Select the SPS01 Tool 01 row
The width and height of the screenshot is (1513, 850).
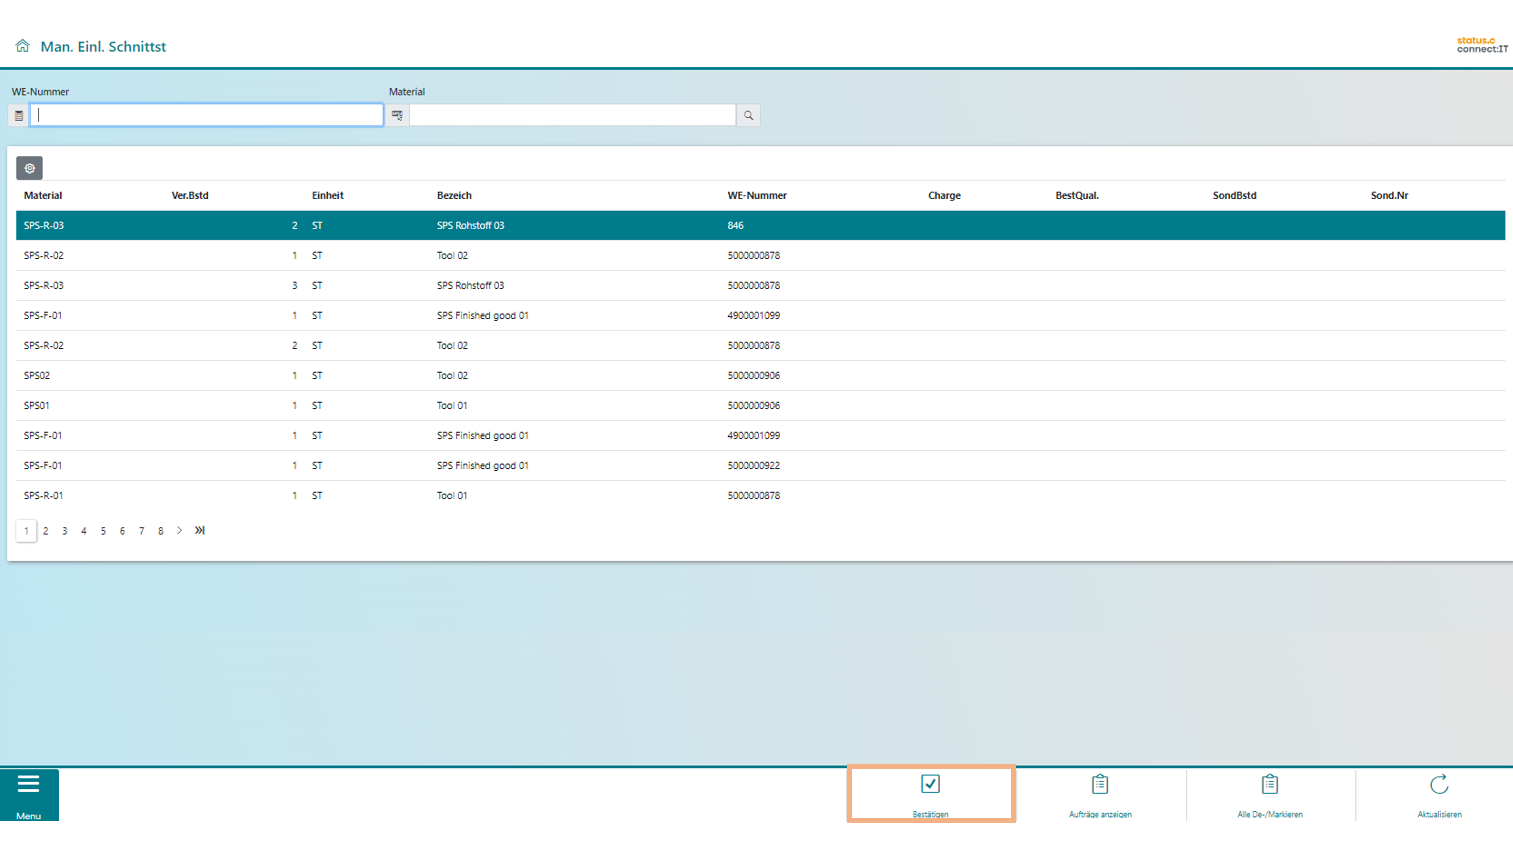click(x=400, y=406)
